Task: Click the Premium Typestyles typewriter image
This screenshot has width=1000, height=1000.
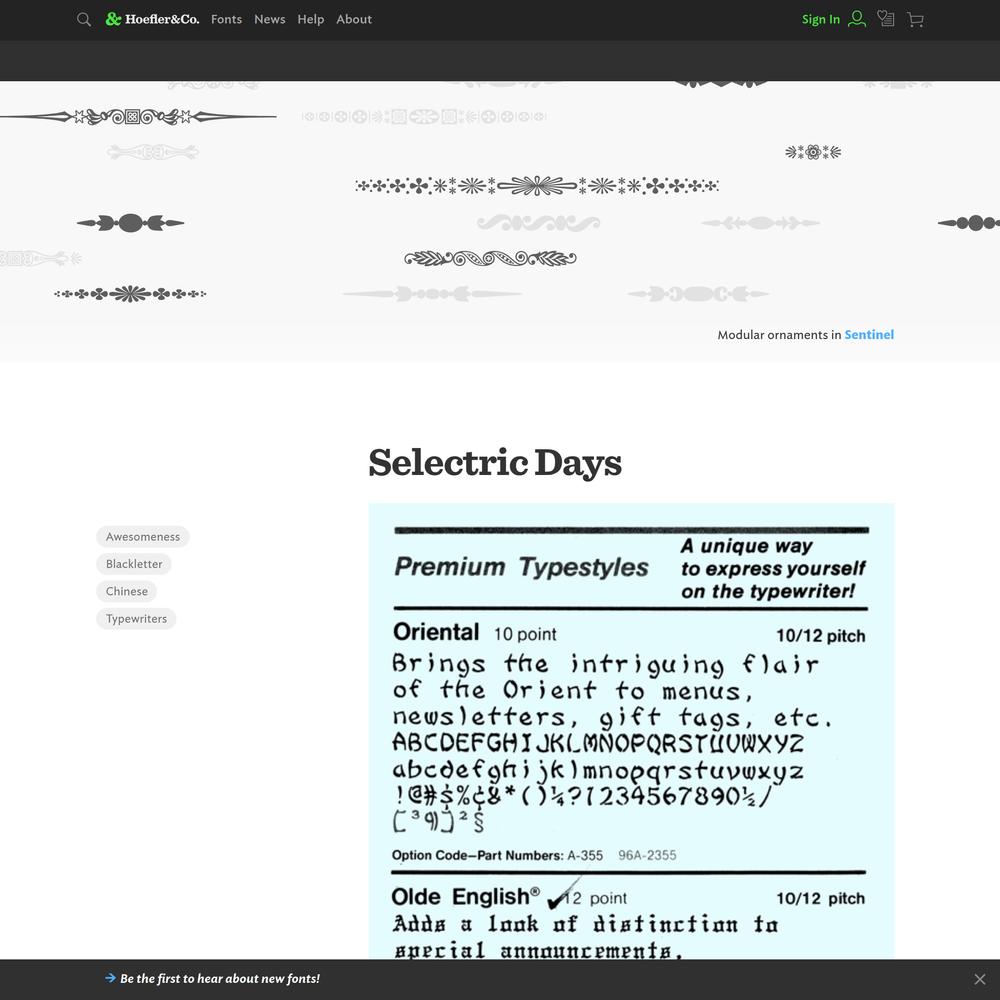Action: [x=631, y=731]
